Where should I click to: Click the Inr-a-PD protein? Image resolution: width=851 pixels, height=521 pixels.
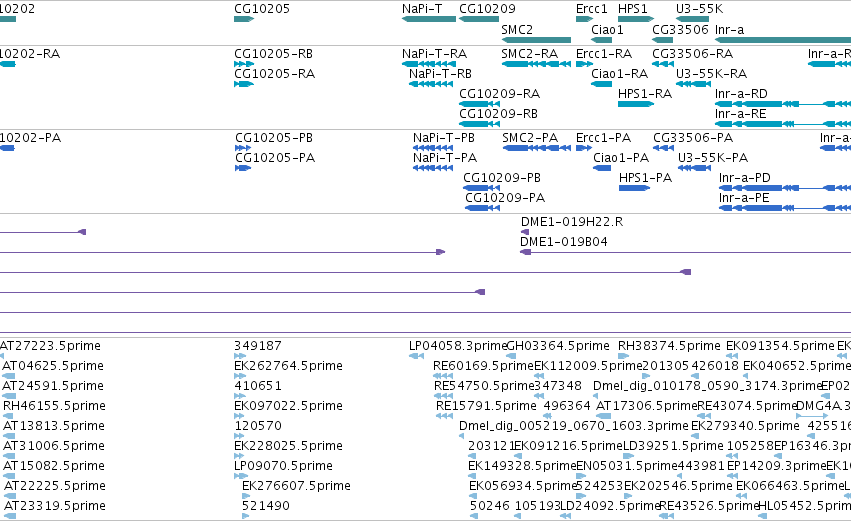click(785, 188)
